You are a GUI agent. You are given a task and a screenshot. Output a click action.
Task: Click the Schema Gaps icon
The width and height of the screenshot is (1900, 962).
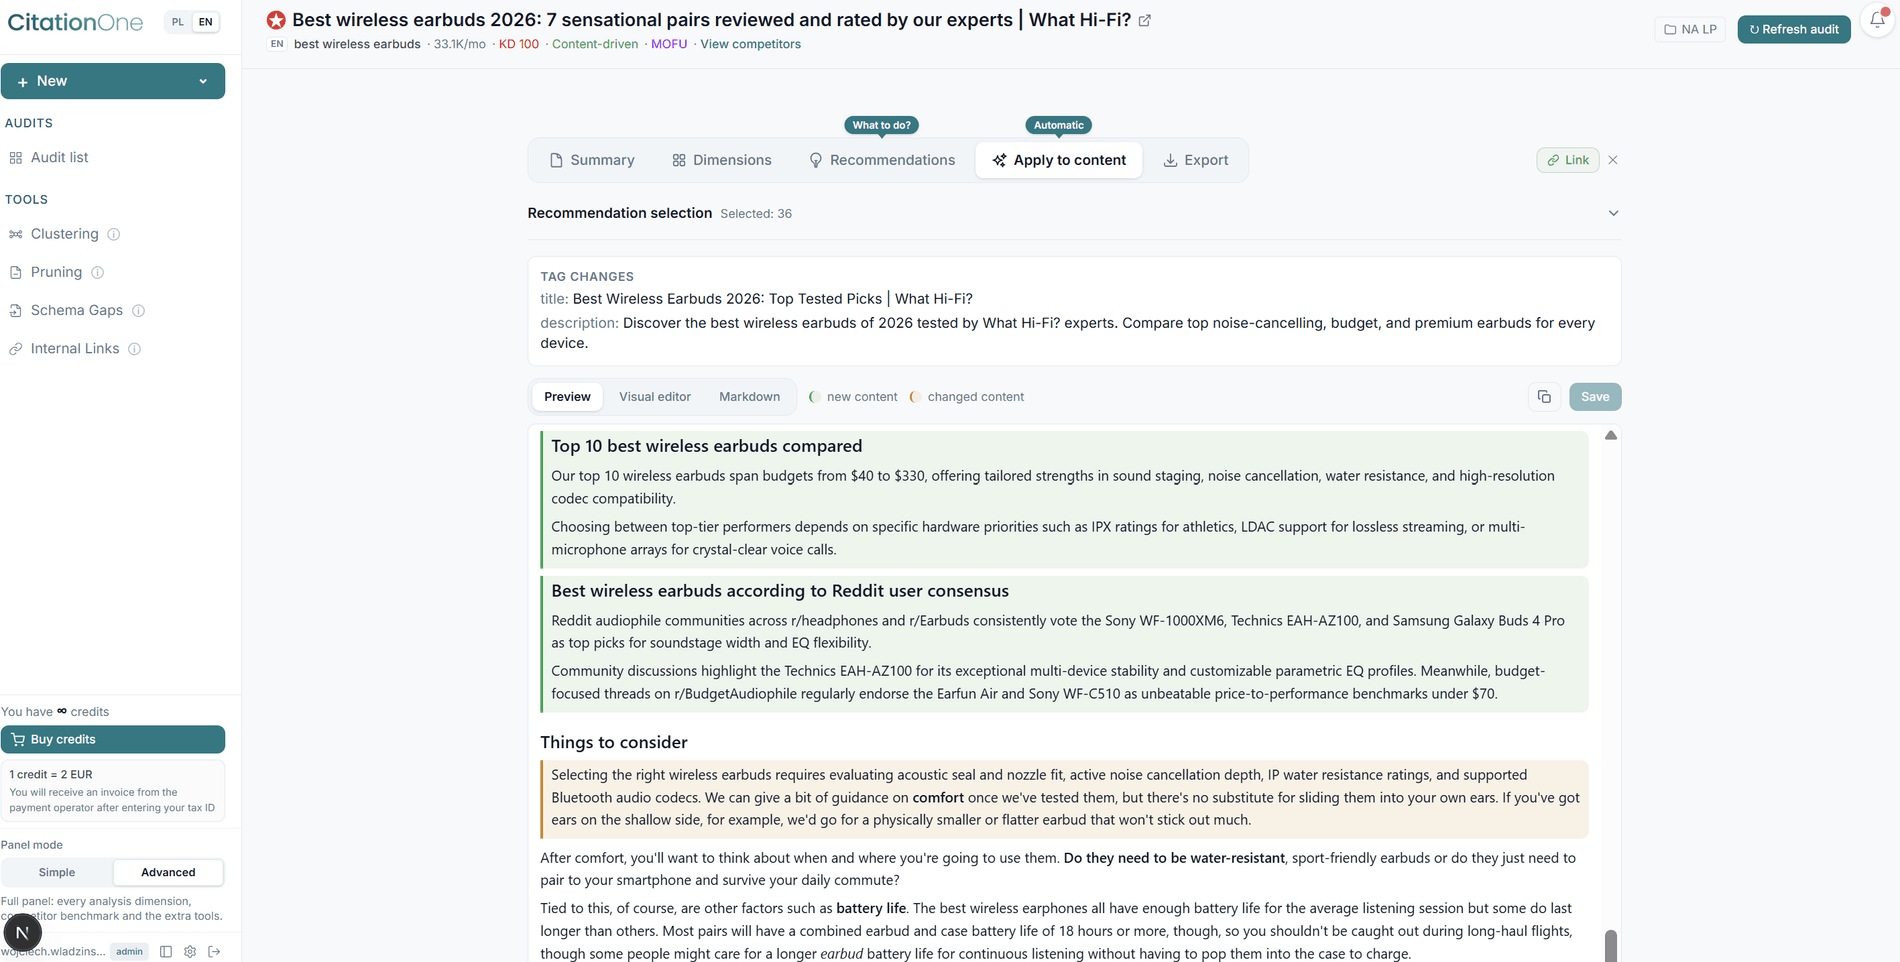[16, 311]
